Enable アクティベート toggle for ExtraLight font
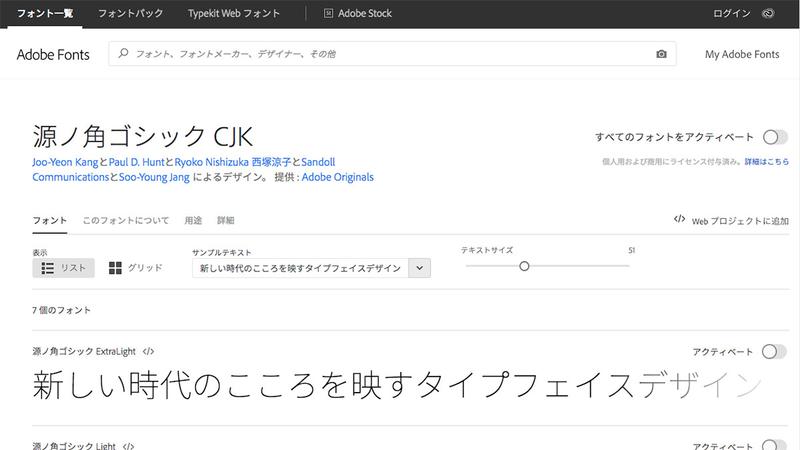800x450 pixels. [774, 351]
